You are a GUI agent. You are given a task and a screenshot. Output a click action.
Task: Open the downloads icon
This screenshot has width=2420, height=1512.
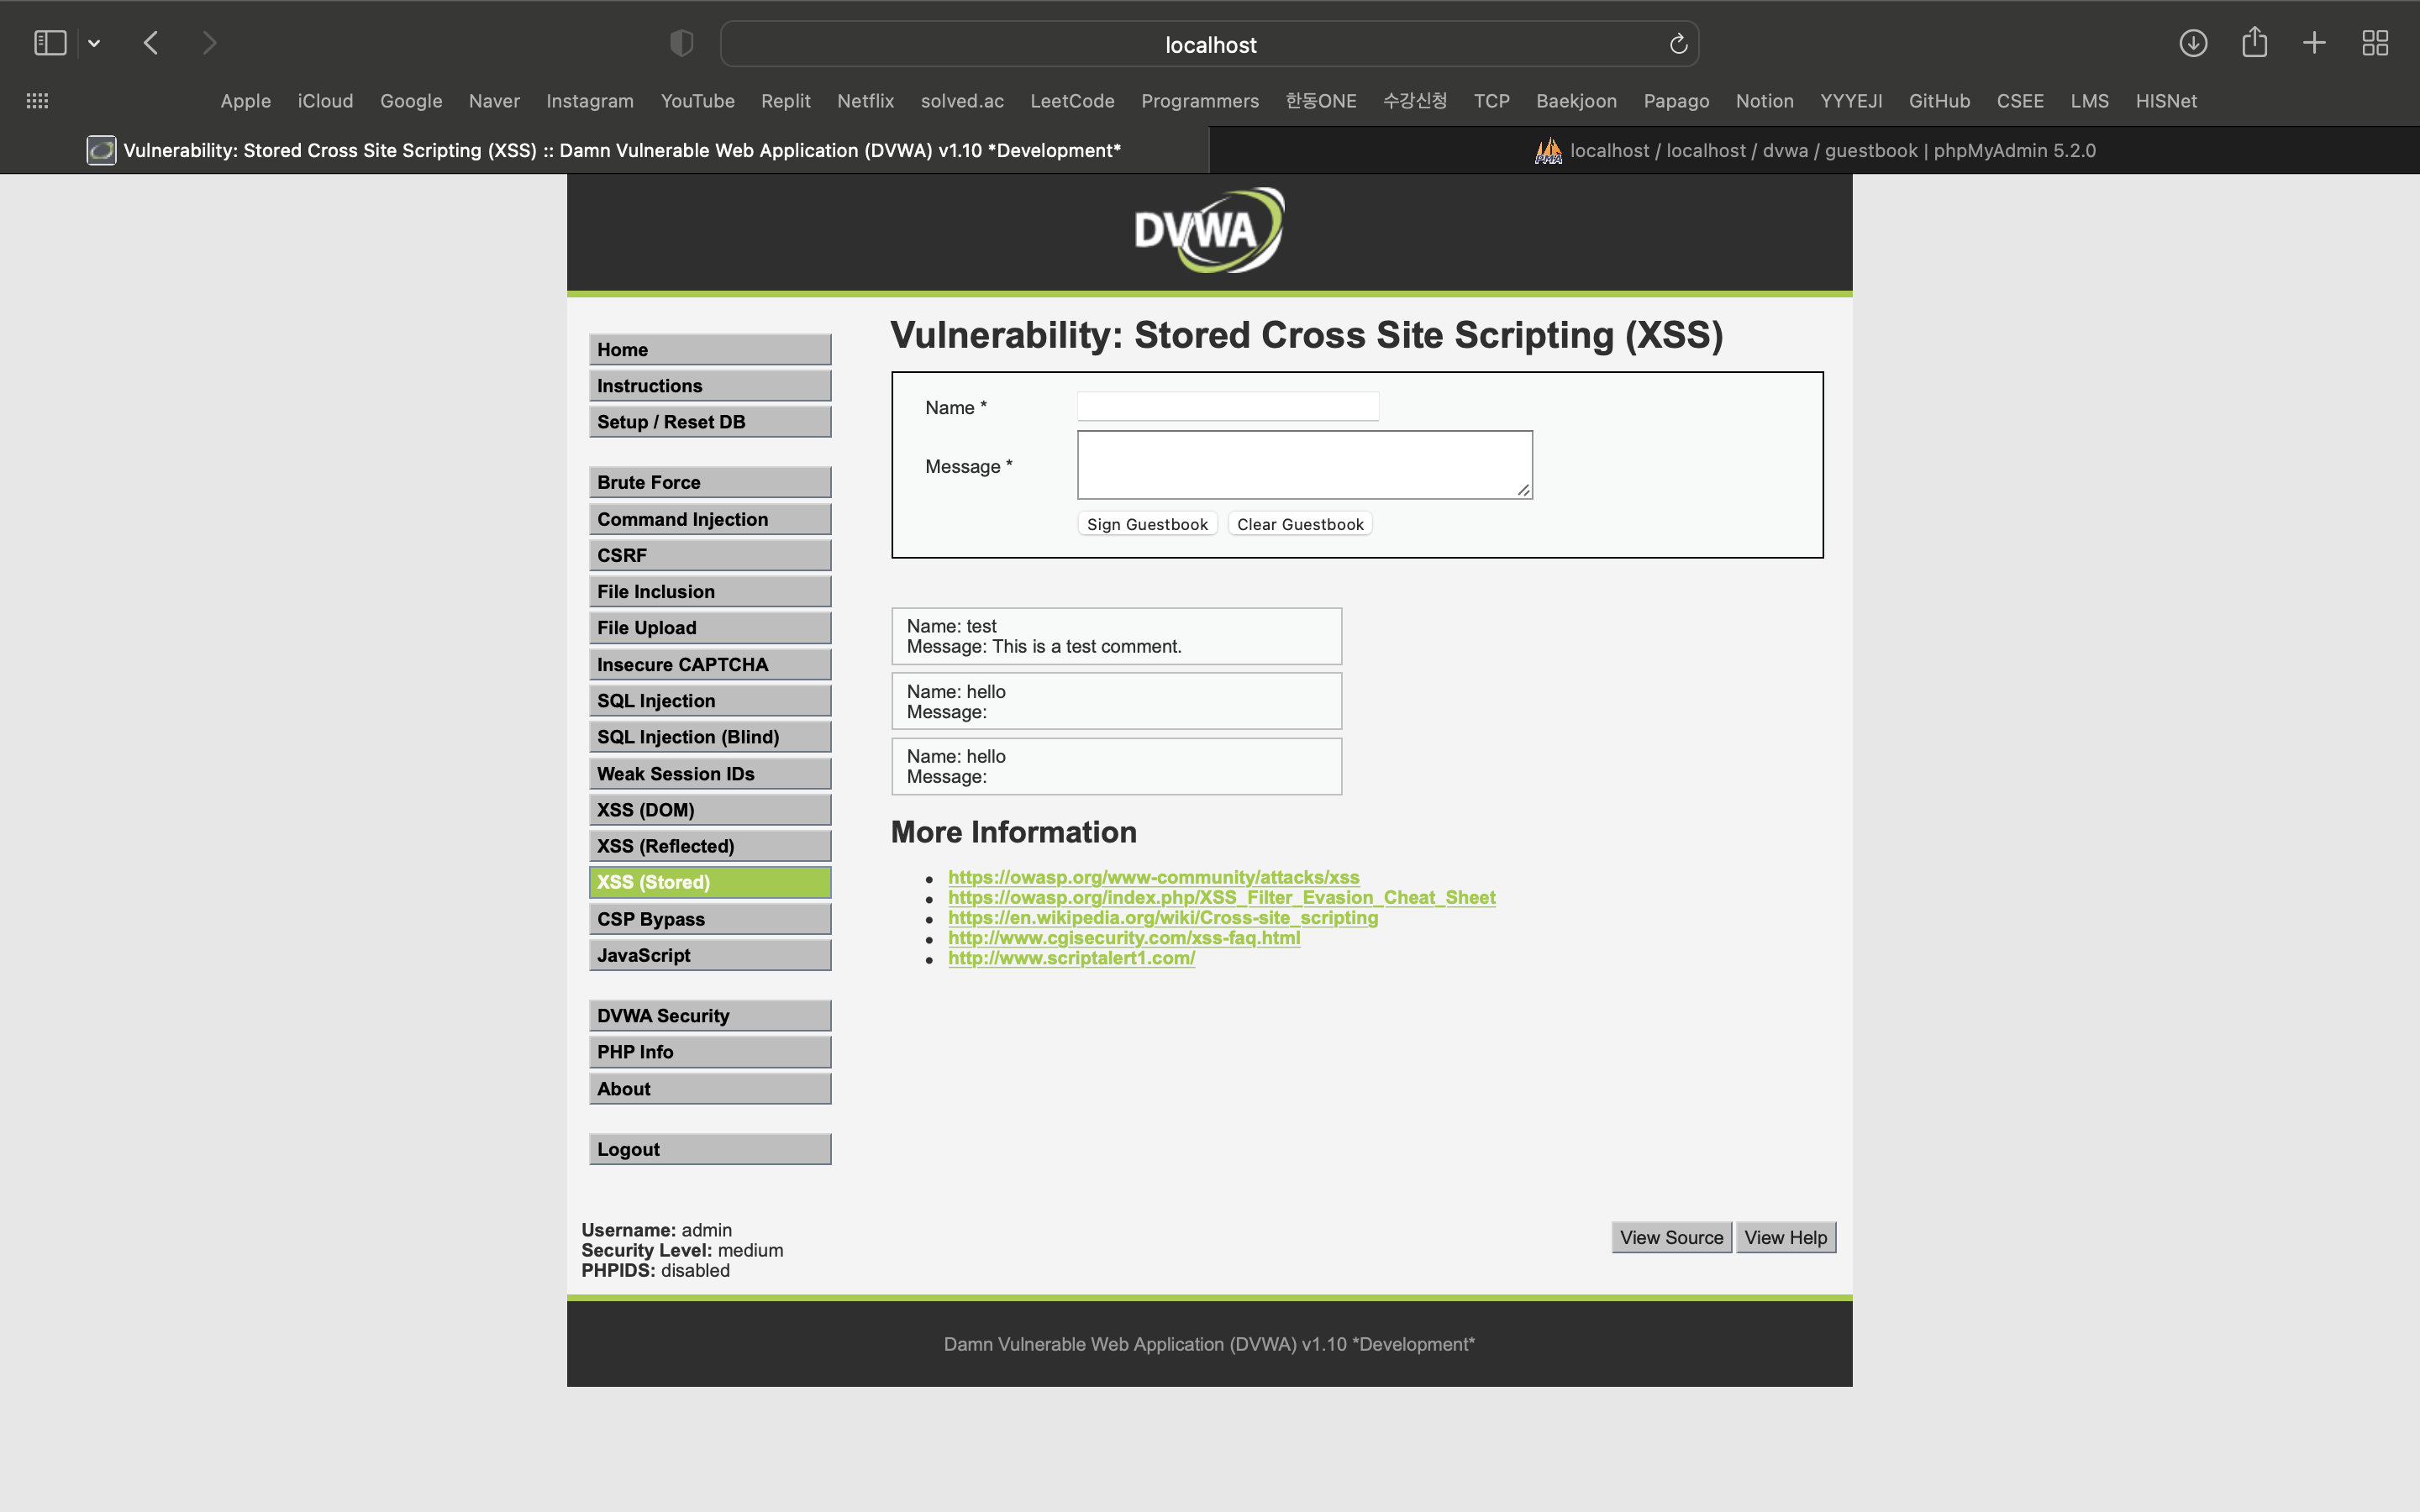tap(2193, 43)
